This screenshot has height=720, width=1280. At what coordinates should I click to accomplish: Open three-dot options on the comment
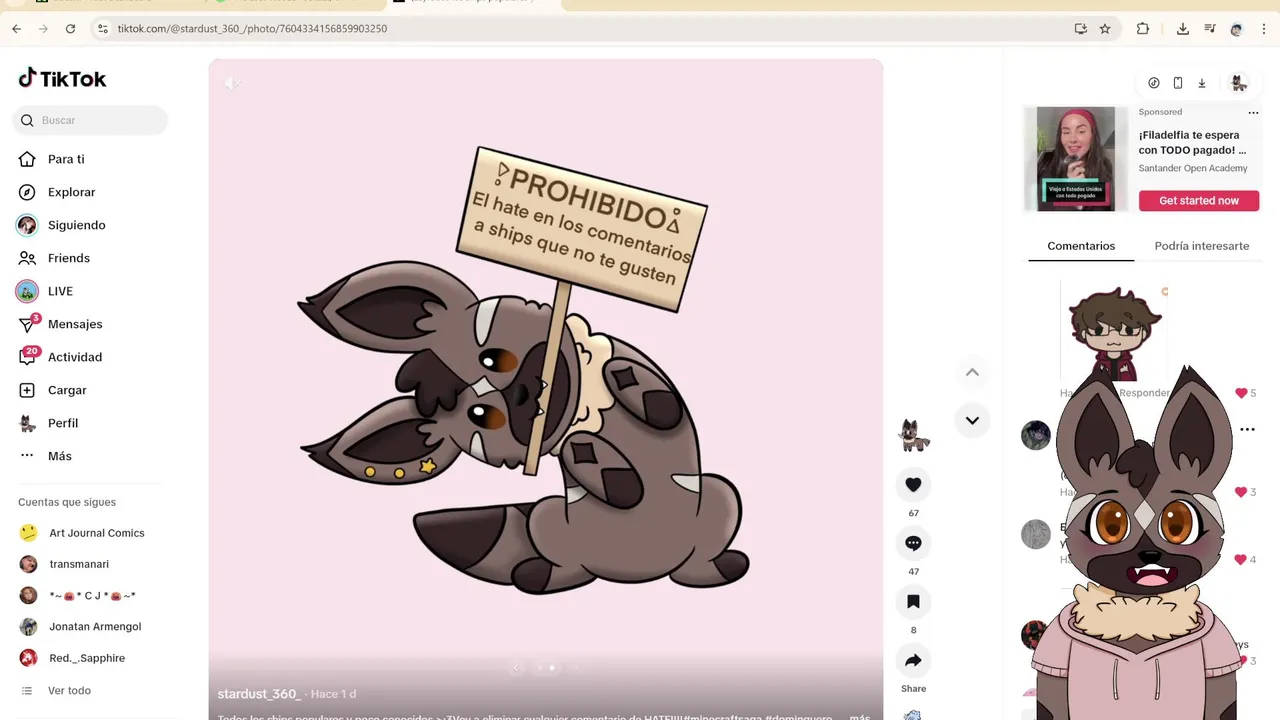(x=1247, y=429)
